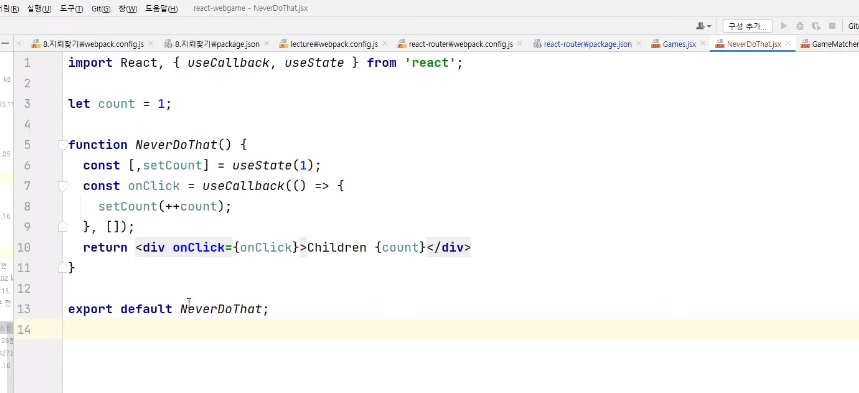This screenshot has height=393, width=859.
Task: Close the Games.jsx tab
Action: (703, 44)
